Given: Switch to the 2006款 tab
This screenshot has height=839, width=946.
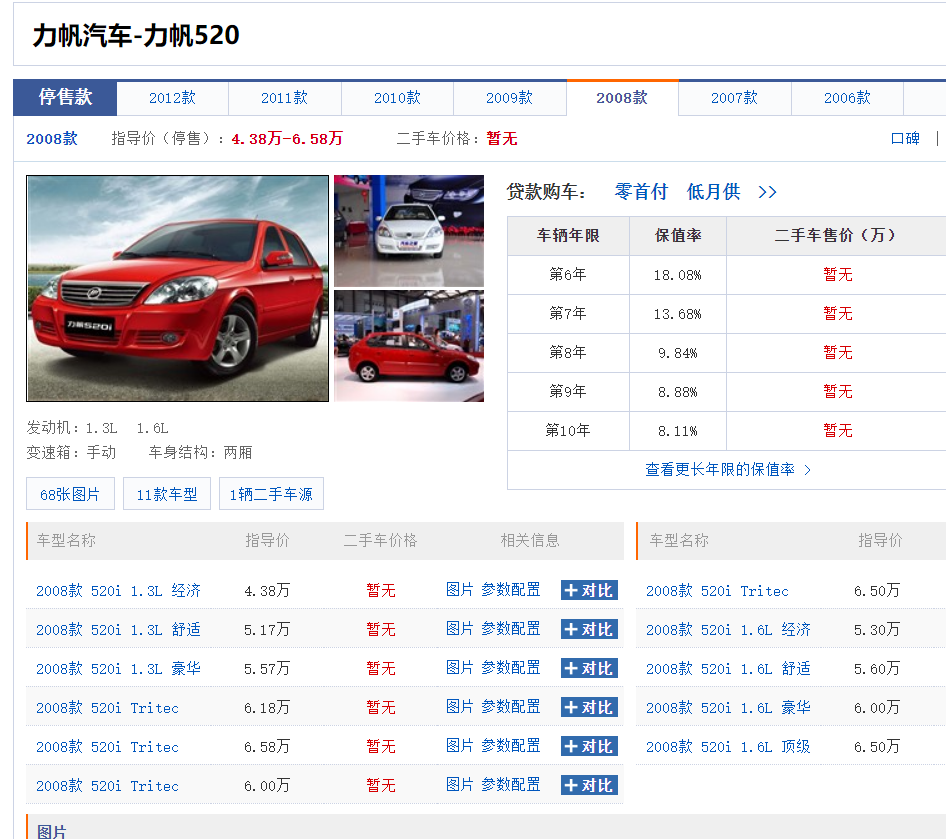Looking at the screenshot, I should point(847,98).
